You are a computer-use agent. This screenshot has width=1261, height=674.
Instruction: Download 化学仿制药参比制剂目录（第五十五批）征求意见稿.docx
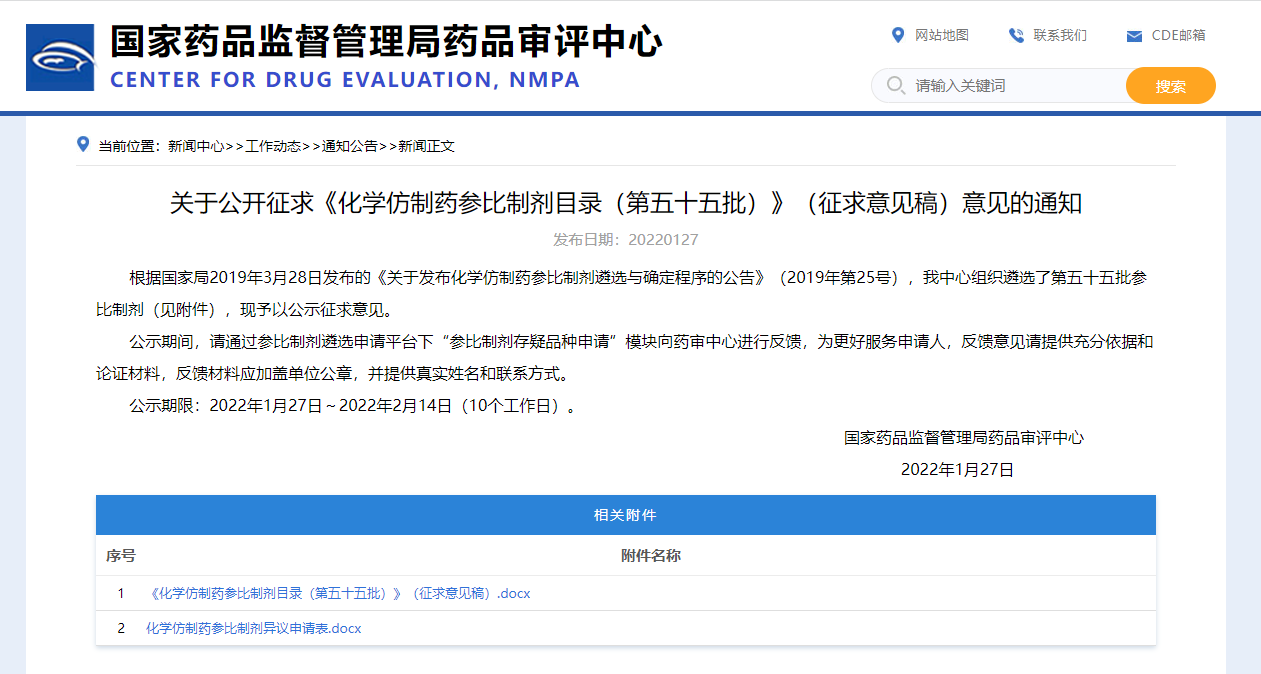338,593
